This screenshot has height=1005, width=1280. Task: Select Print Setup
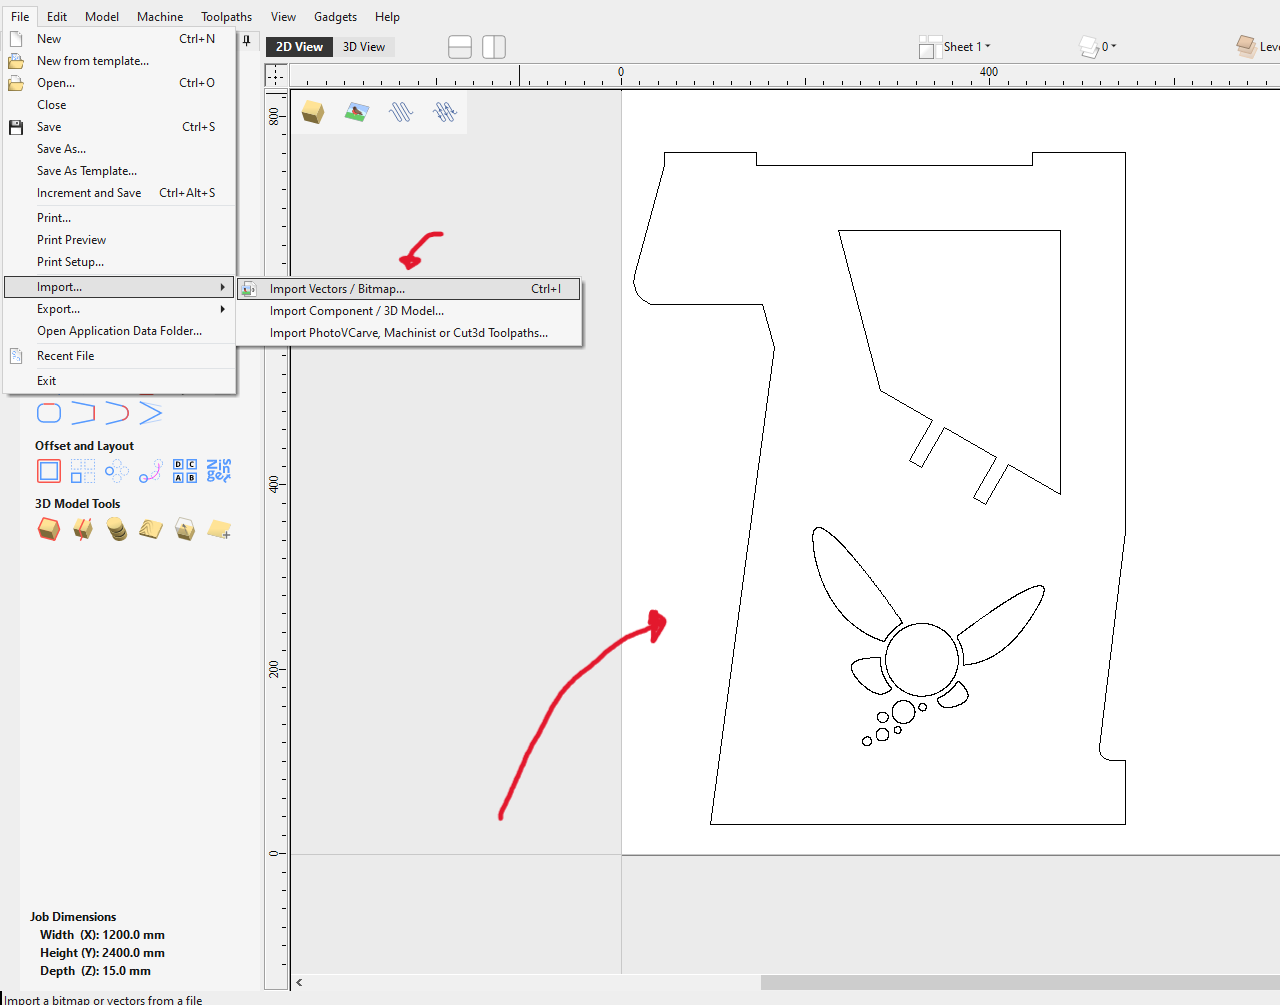pos(119,262)
